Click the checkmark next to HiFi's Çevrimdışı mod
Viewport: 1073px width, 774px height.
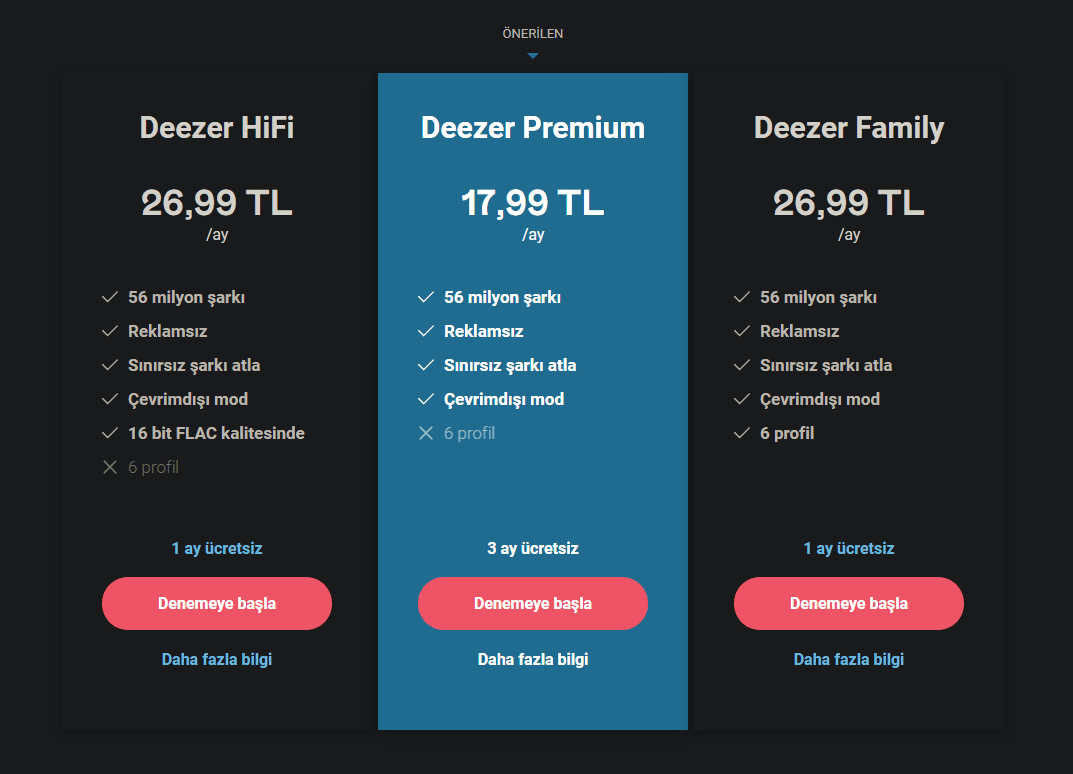(110, 399)
